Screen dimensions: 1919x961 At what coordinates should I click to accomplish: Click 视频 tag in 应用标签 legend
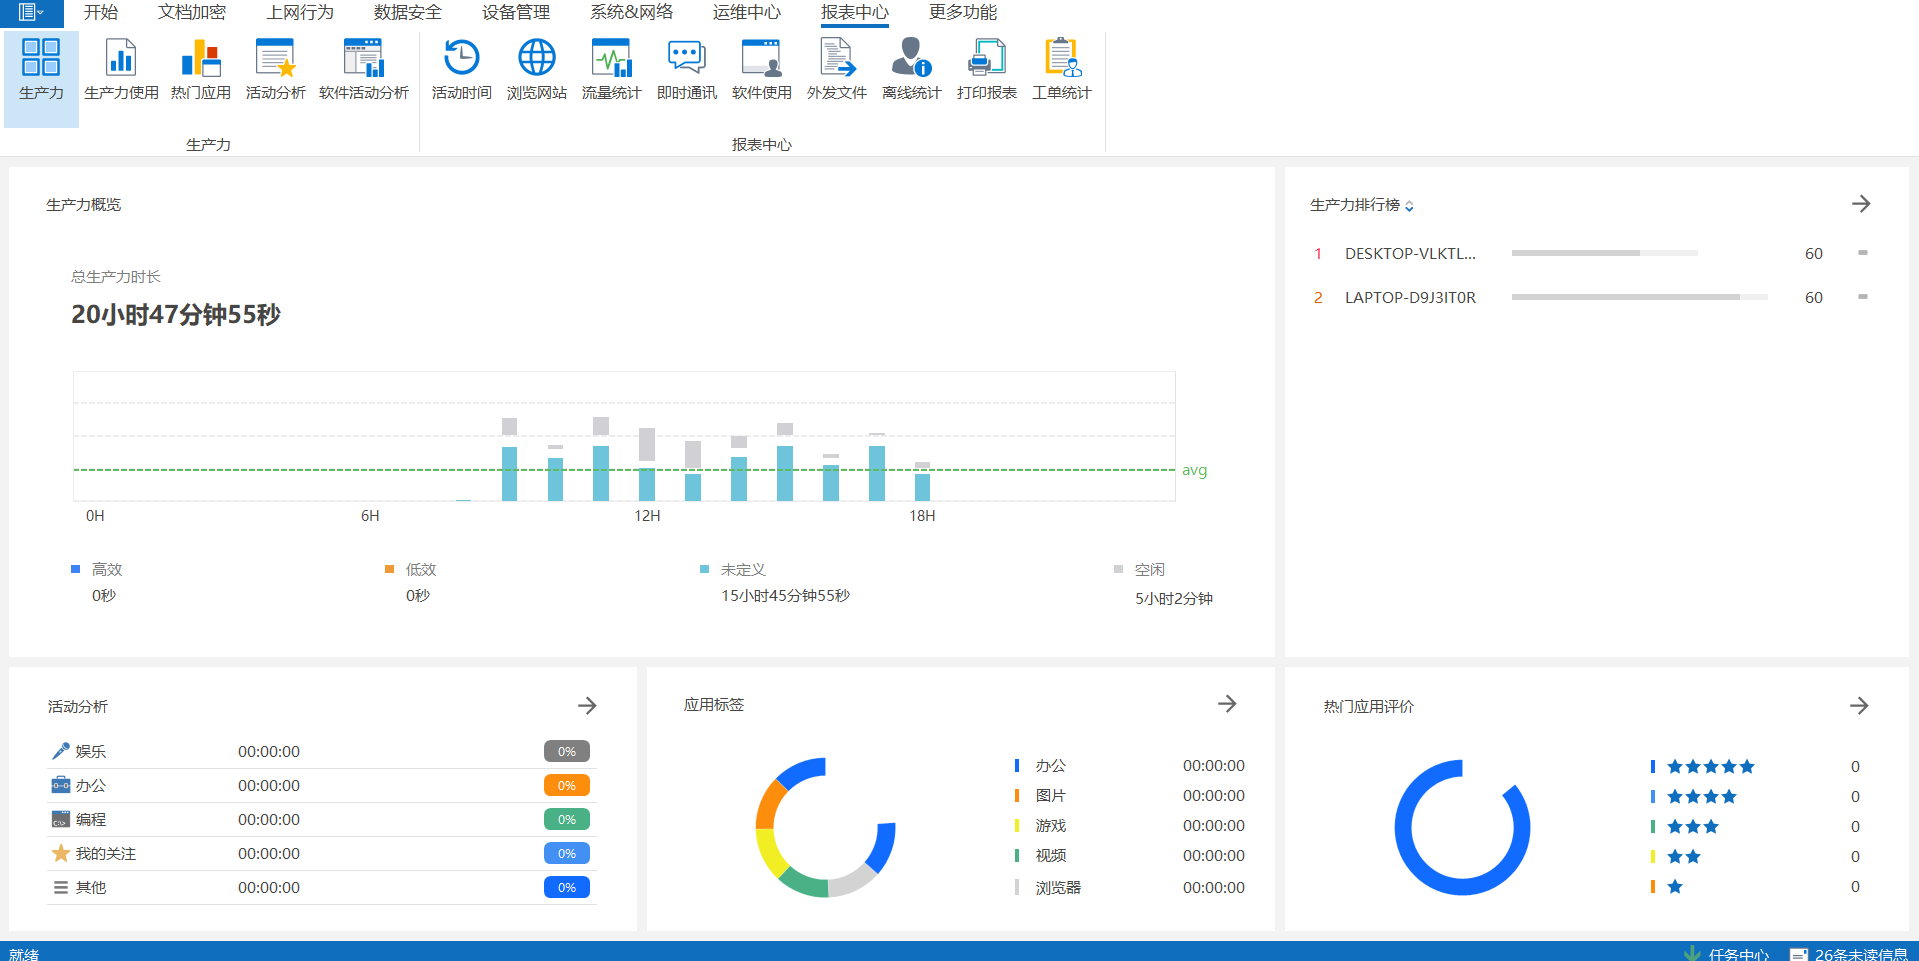(x=1051, y=855)
